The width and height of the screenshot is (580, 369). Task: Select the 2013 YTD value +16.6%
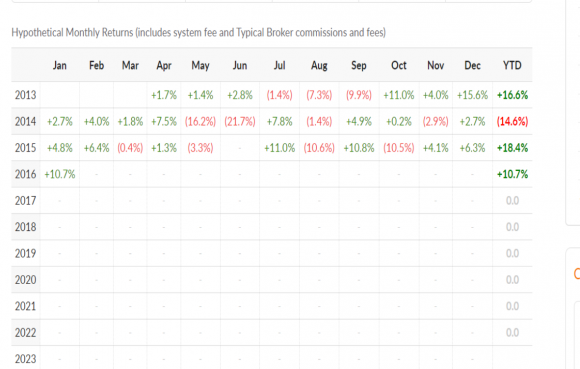512,95
